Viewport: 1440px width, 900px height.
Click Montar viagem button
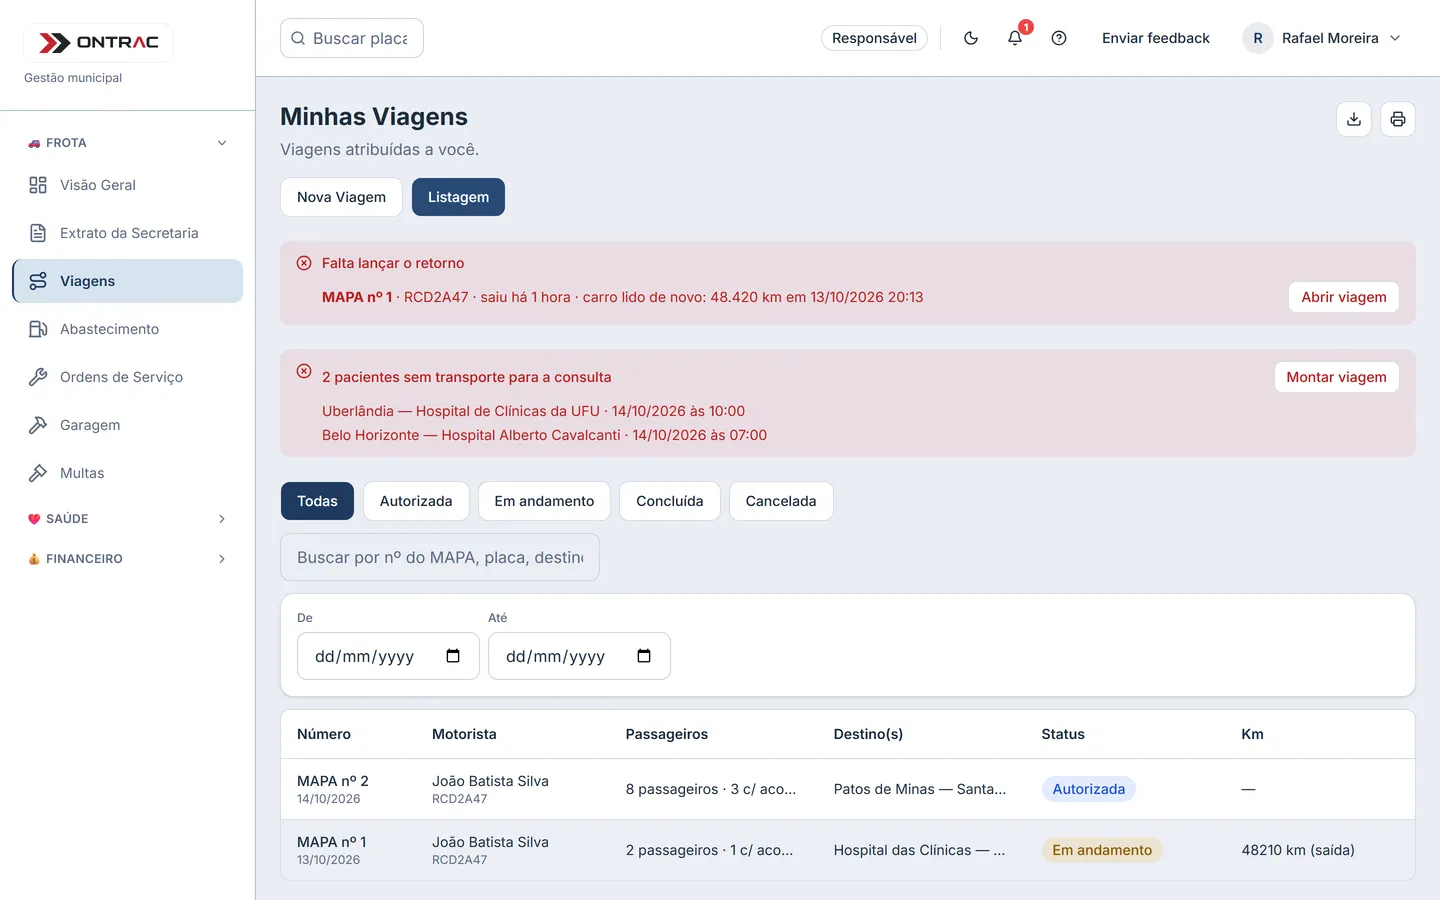coord(1336,377)
